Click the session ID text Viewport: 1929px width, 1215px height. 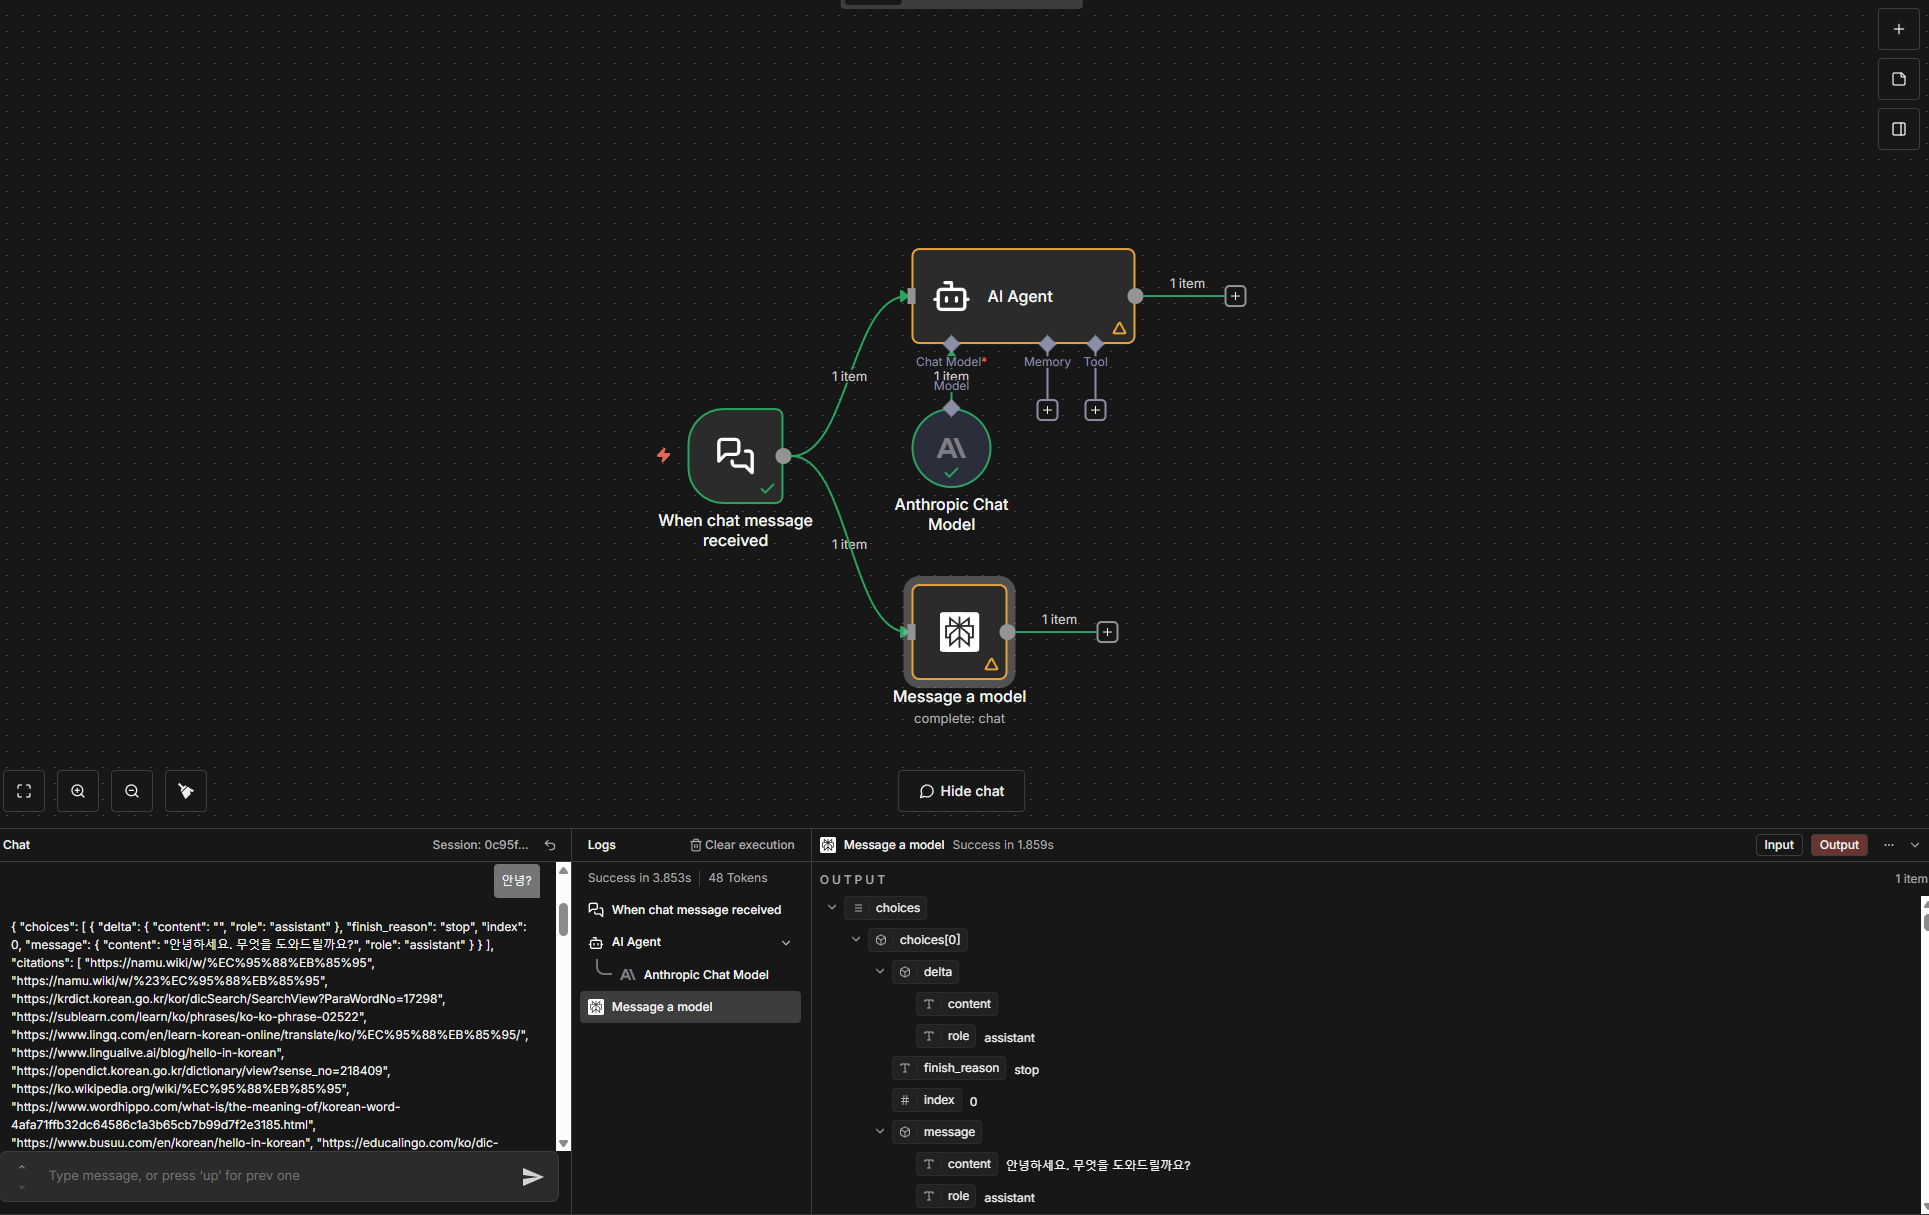tap(480, 845)
